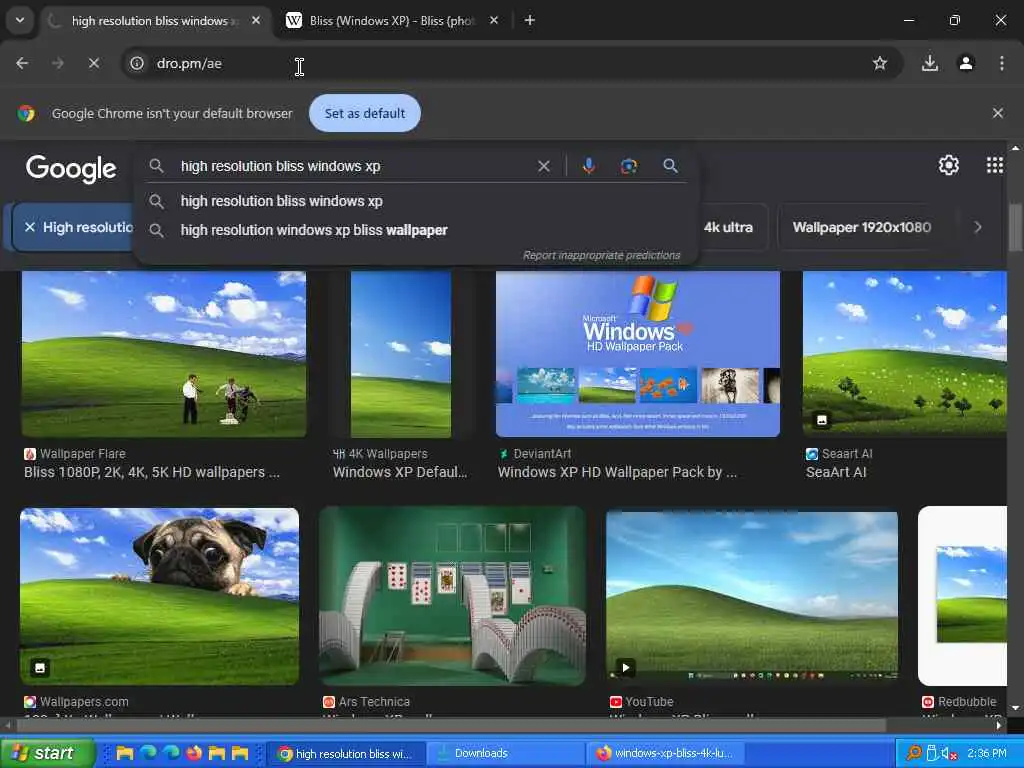The height and width of the screenshot is (768, 1024).
Task: Open the tab search dropdown arrow
Action: coord(20,20)
